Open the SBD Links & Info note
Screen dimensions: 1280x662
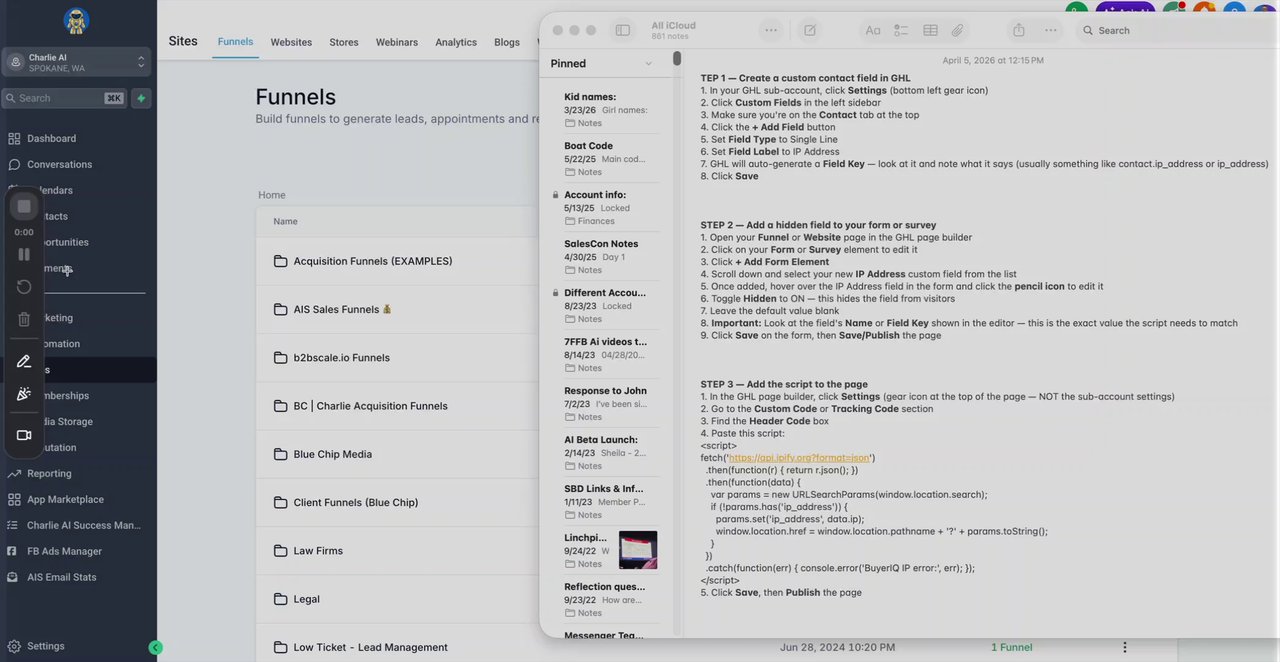coord(606,502)
